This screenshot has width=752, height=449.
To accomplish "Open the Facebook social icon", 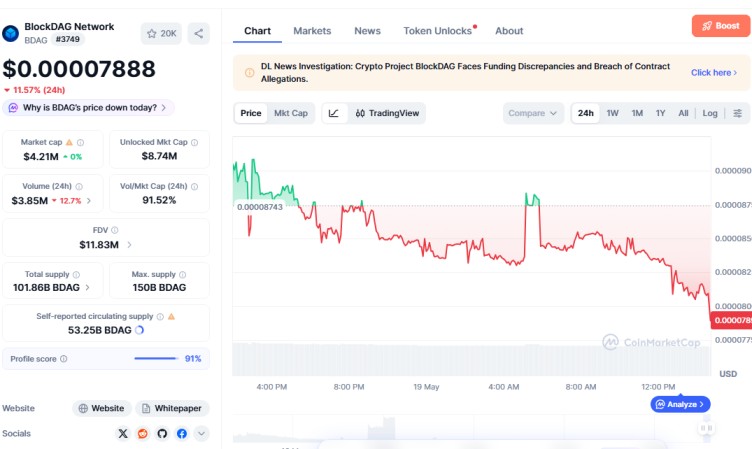I will [182, 434].
